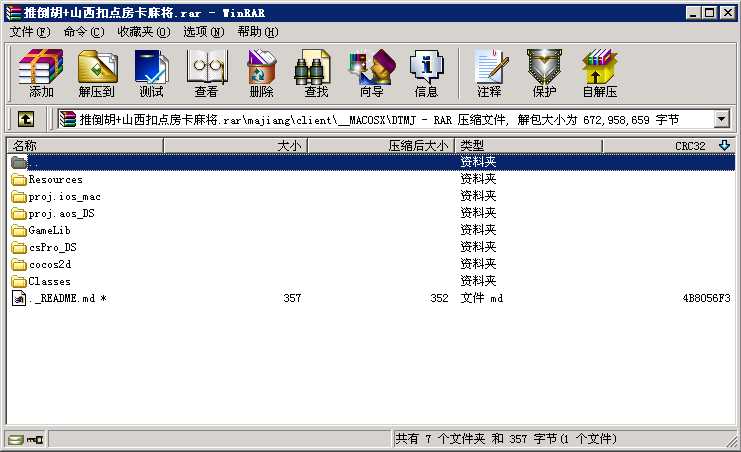Click the cocos2d folder icon

[19, 265]
